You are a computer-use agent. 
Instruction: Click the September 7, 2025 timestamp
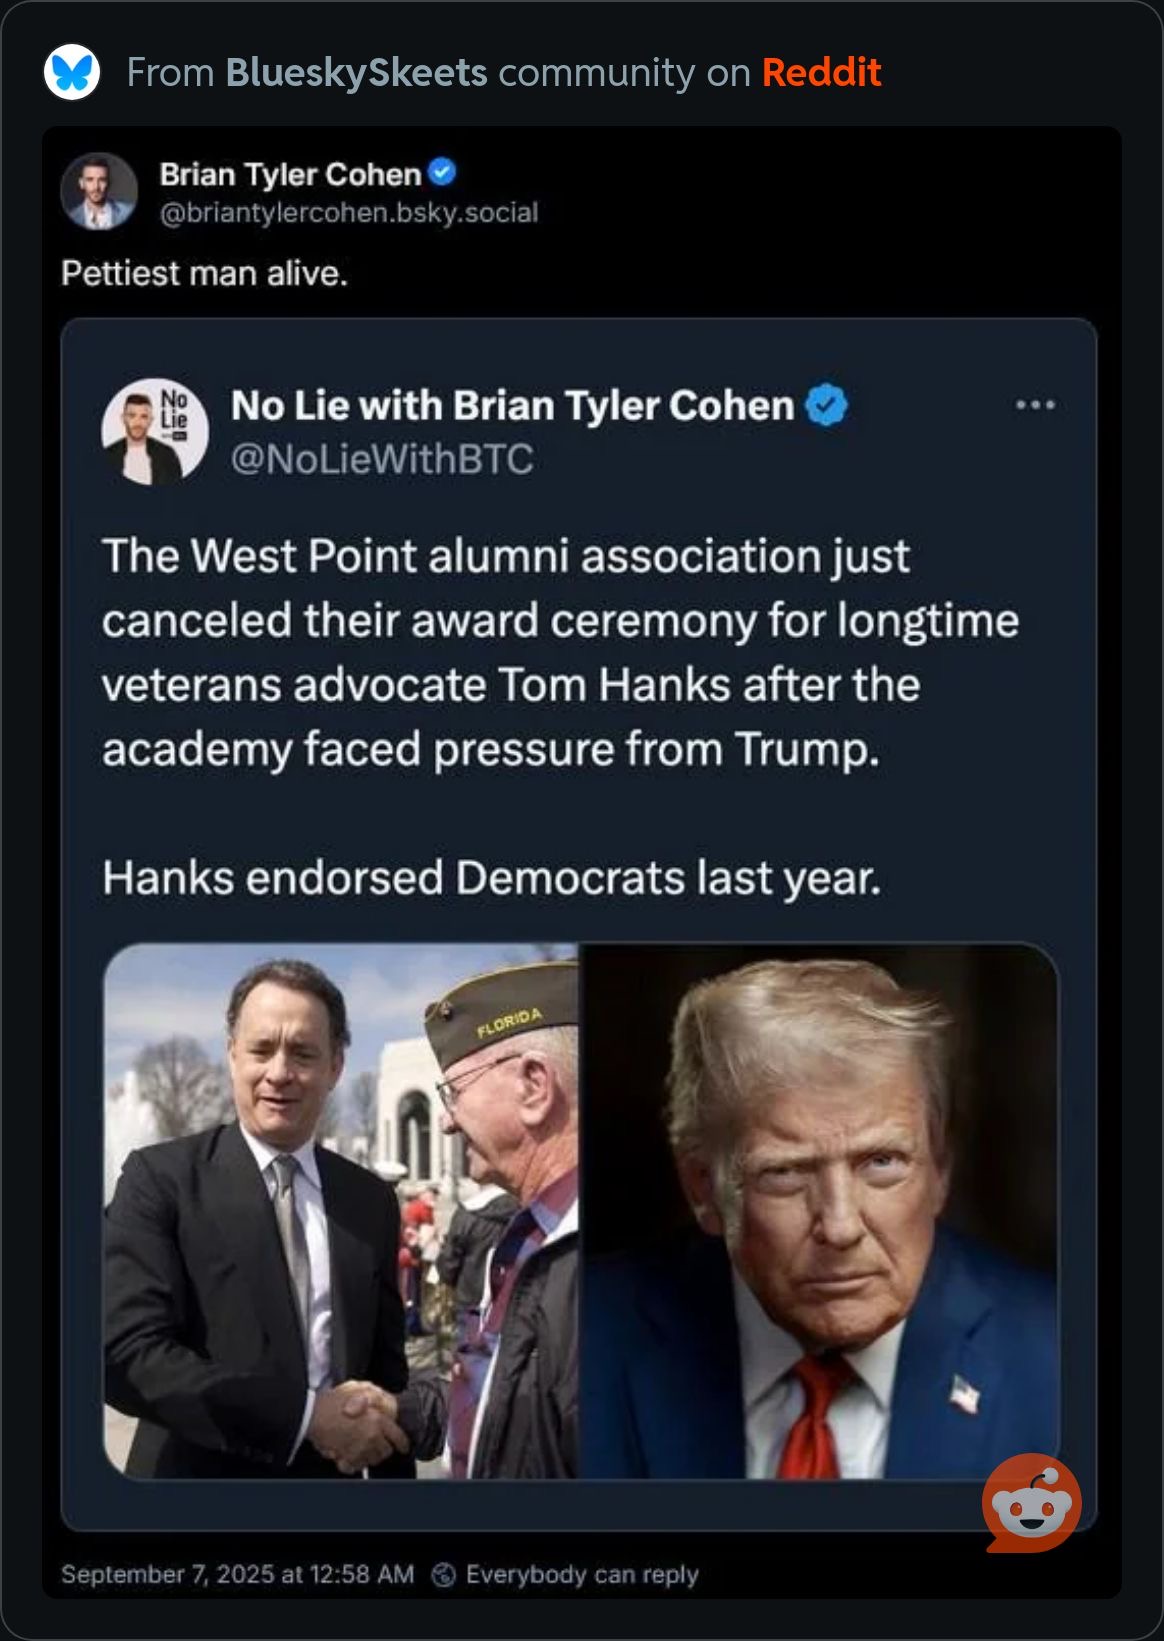(x=237, y=1574)
